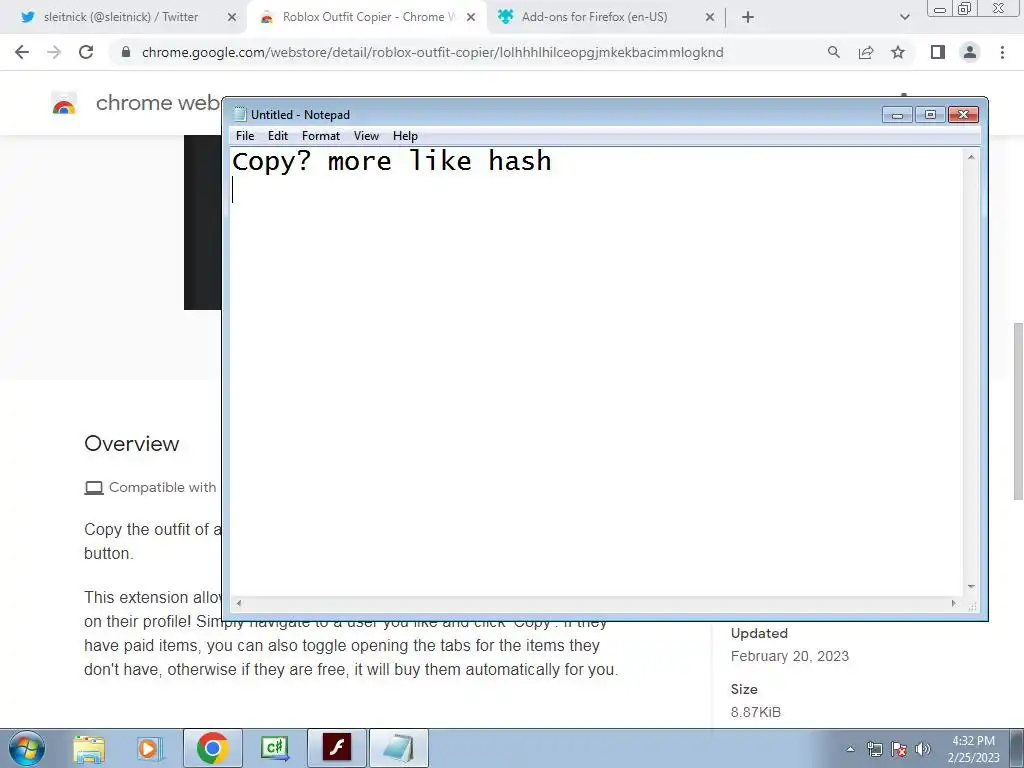The image size is (1024, 768).
Task: Bookmark this page with star icon
Action: (898, 52)
